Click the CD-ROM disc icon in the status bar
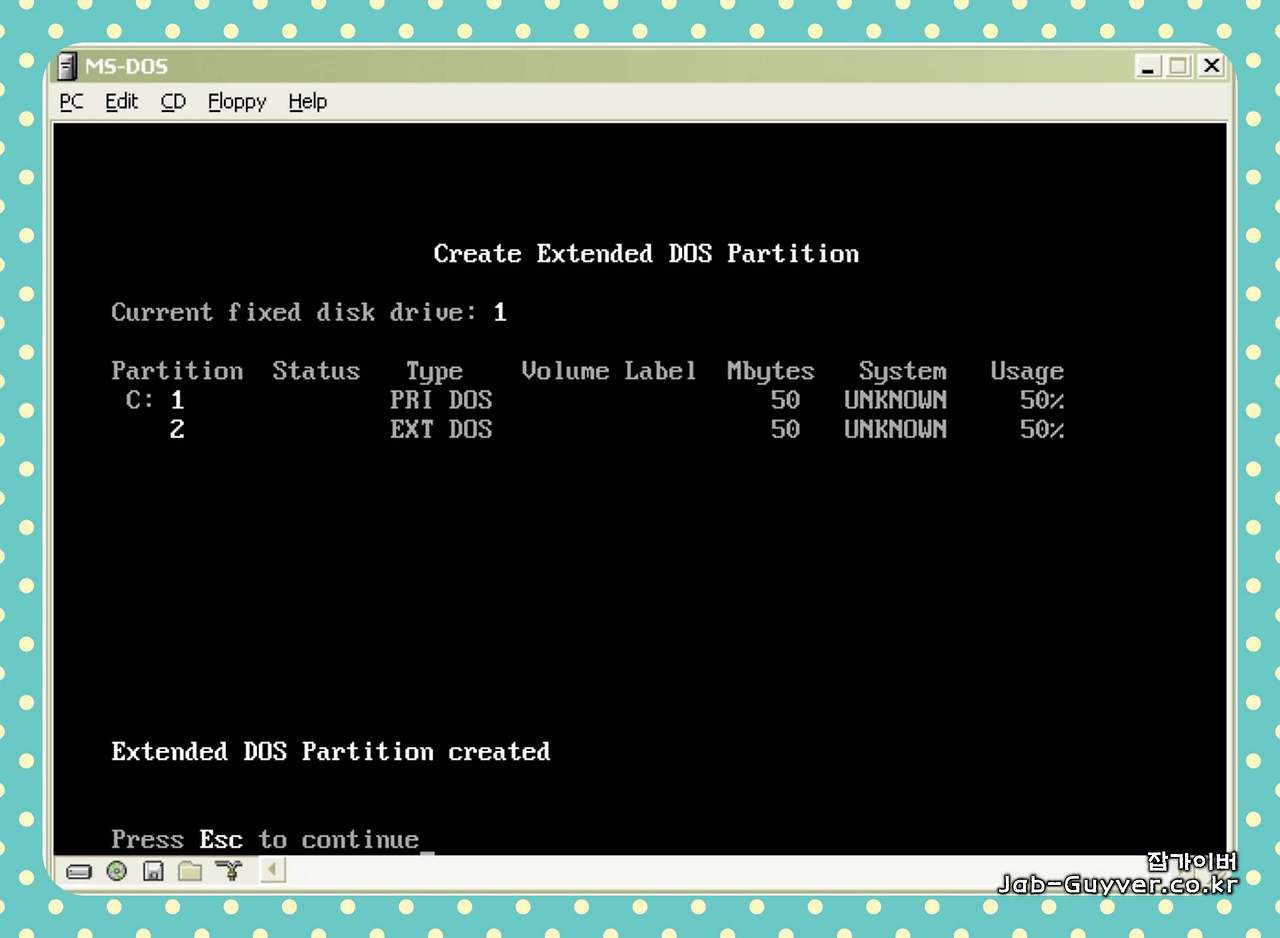 pos(117,871)
